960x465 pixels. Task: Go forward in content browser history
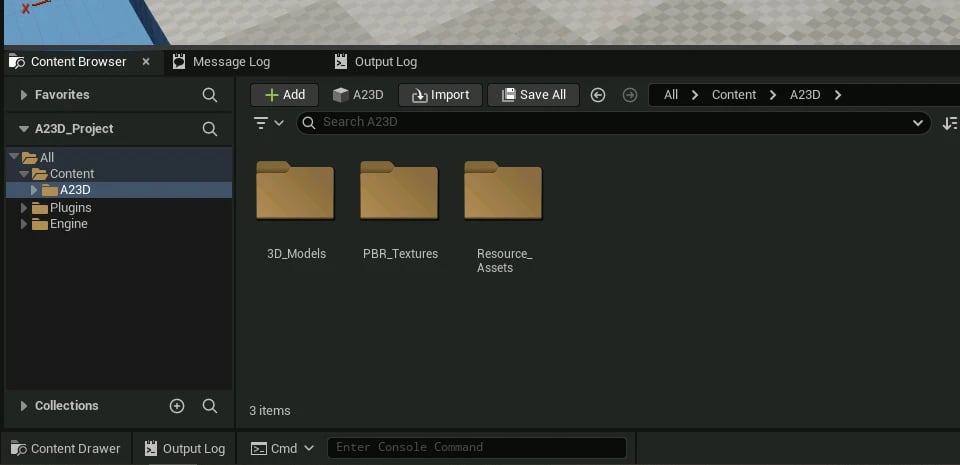(630, 95)
